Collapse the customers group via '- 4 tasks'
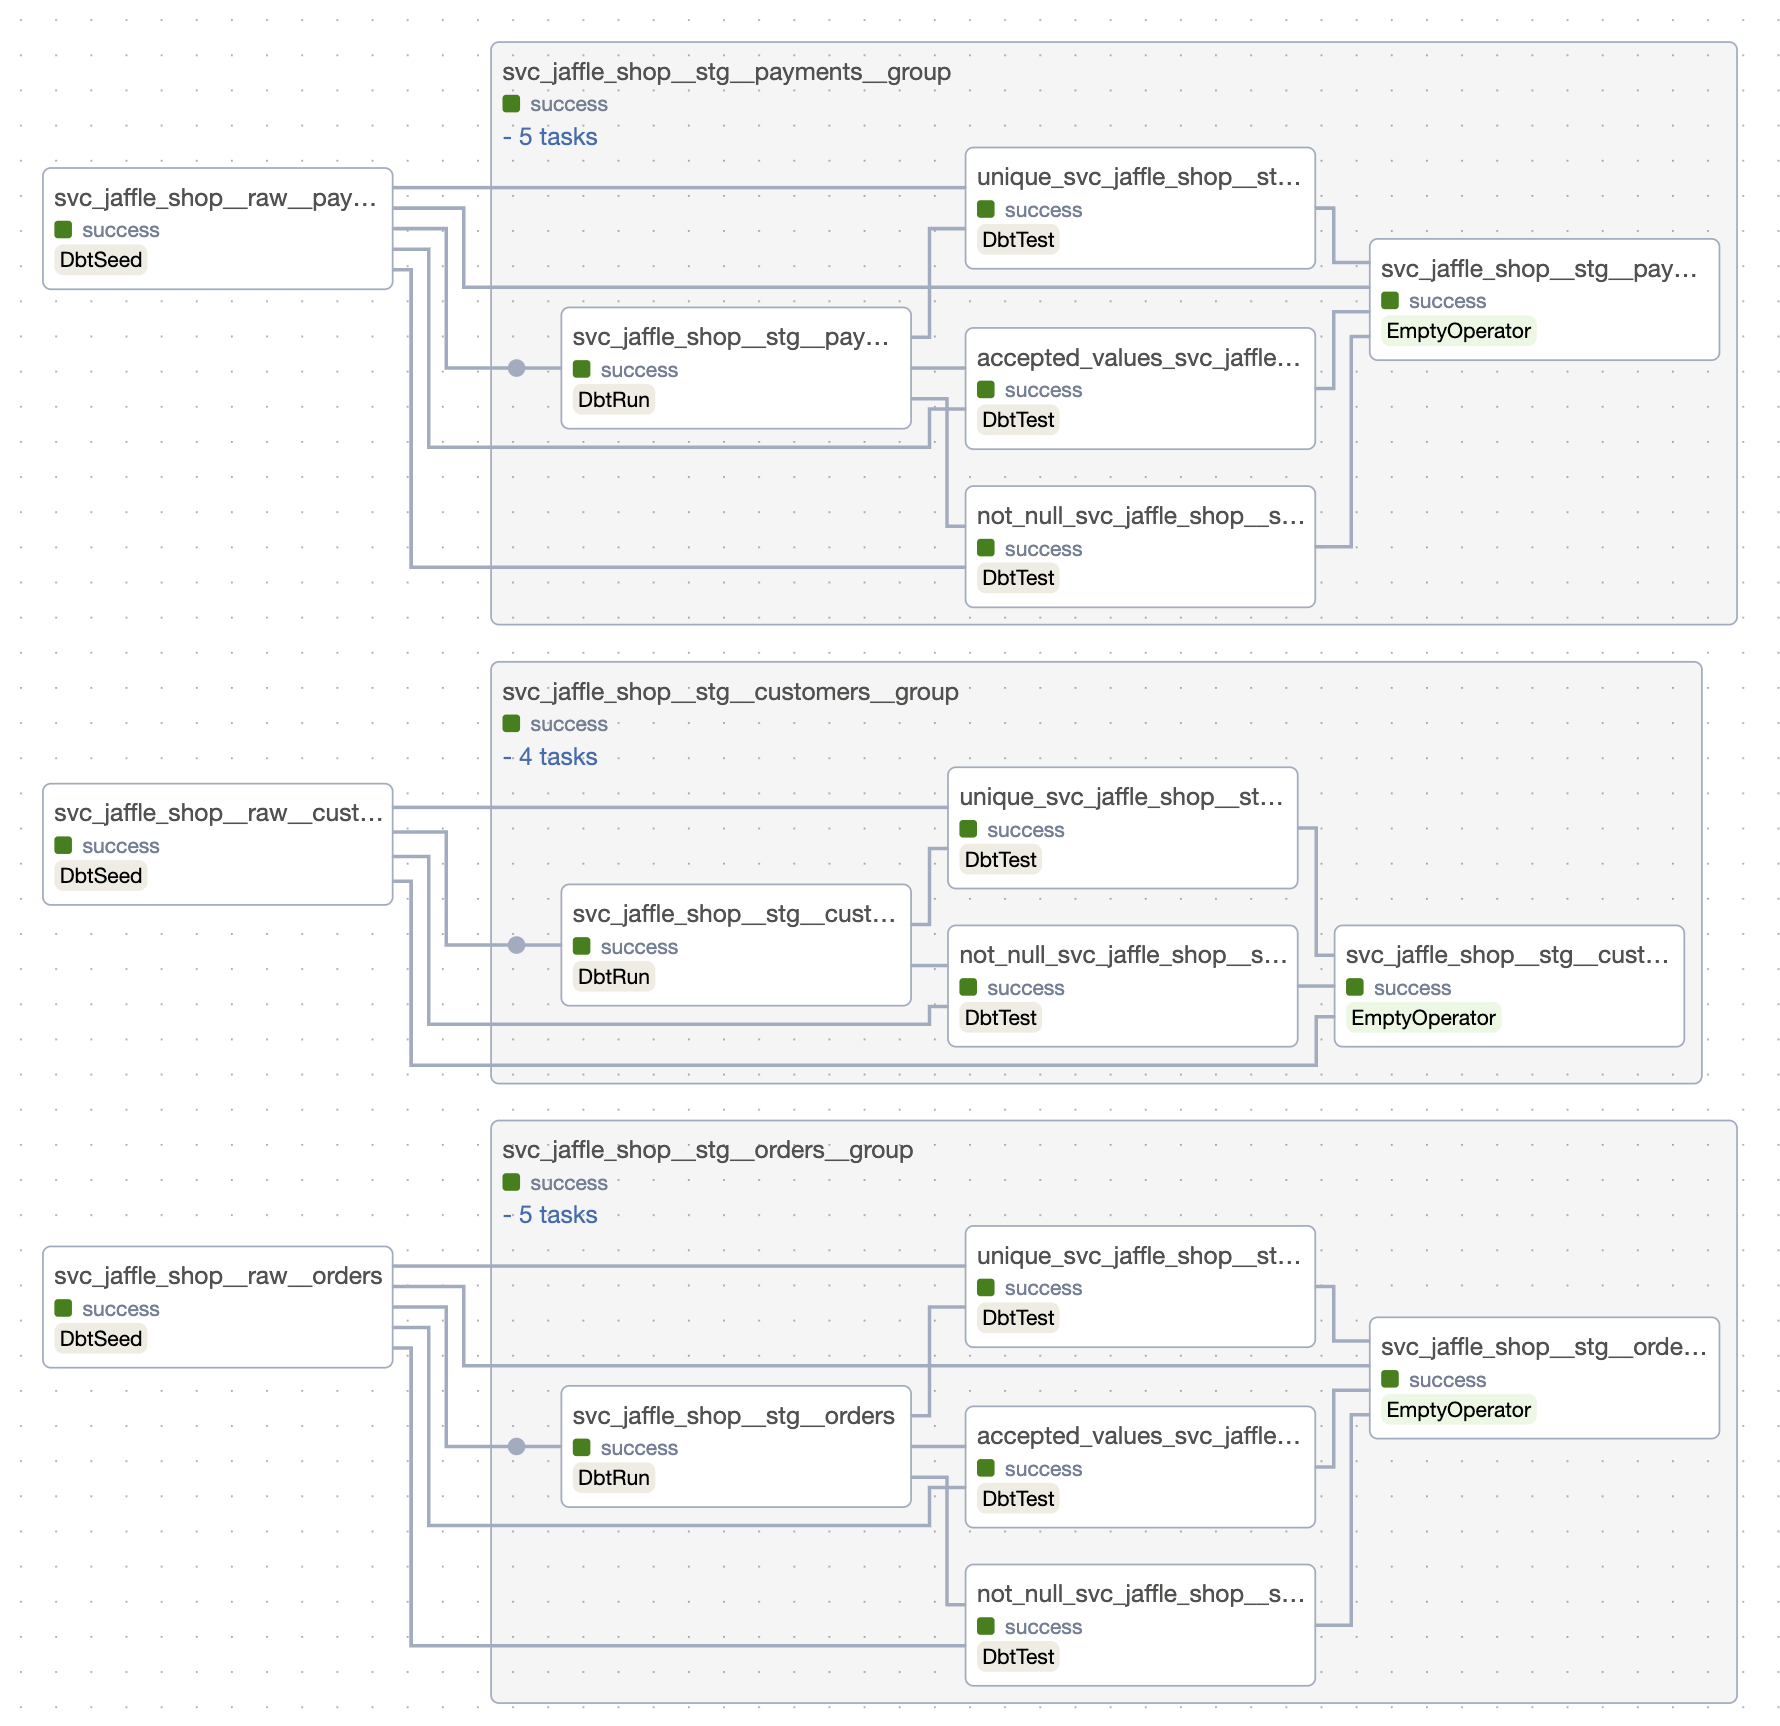The width and height of the screenshot is (1780, 1726). coord(550,757)
